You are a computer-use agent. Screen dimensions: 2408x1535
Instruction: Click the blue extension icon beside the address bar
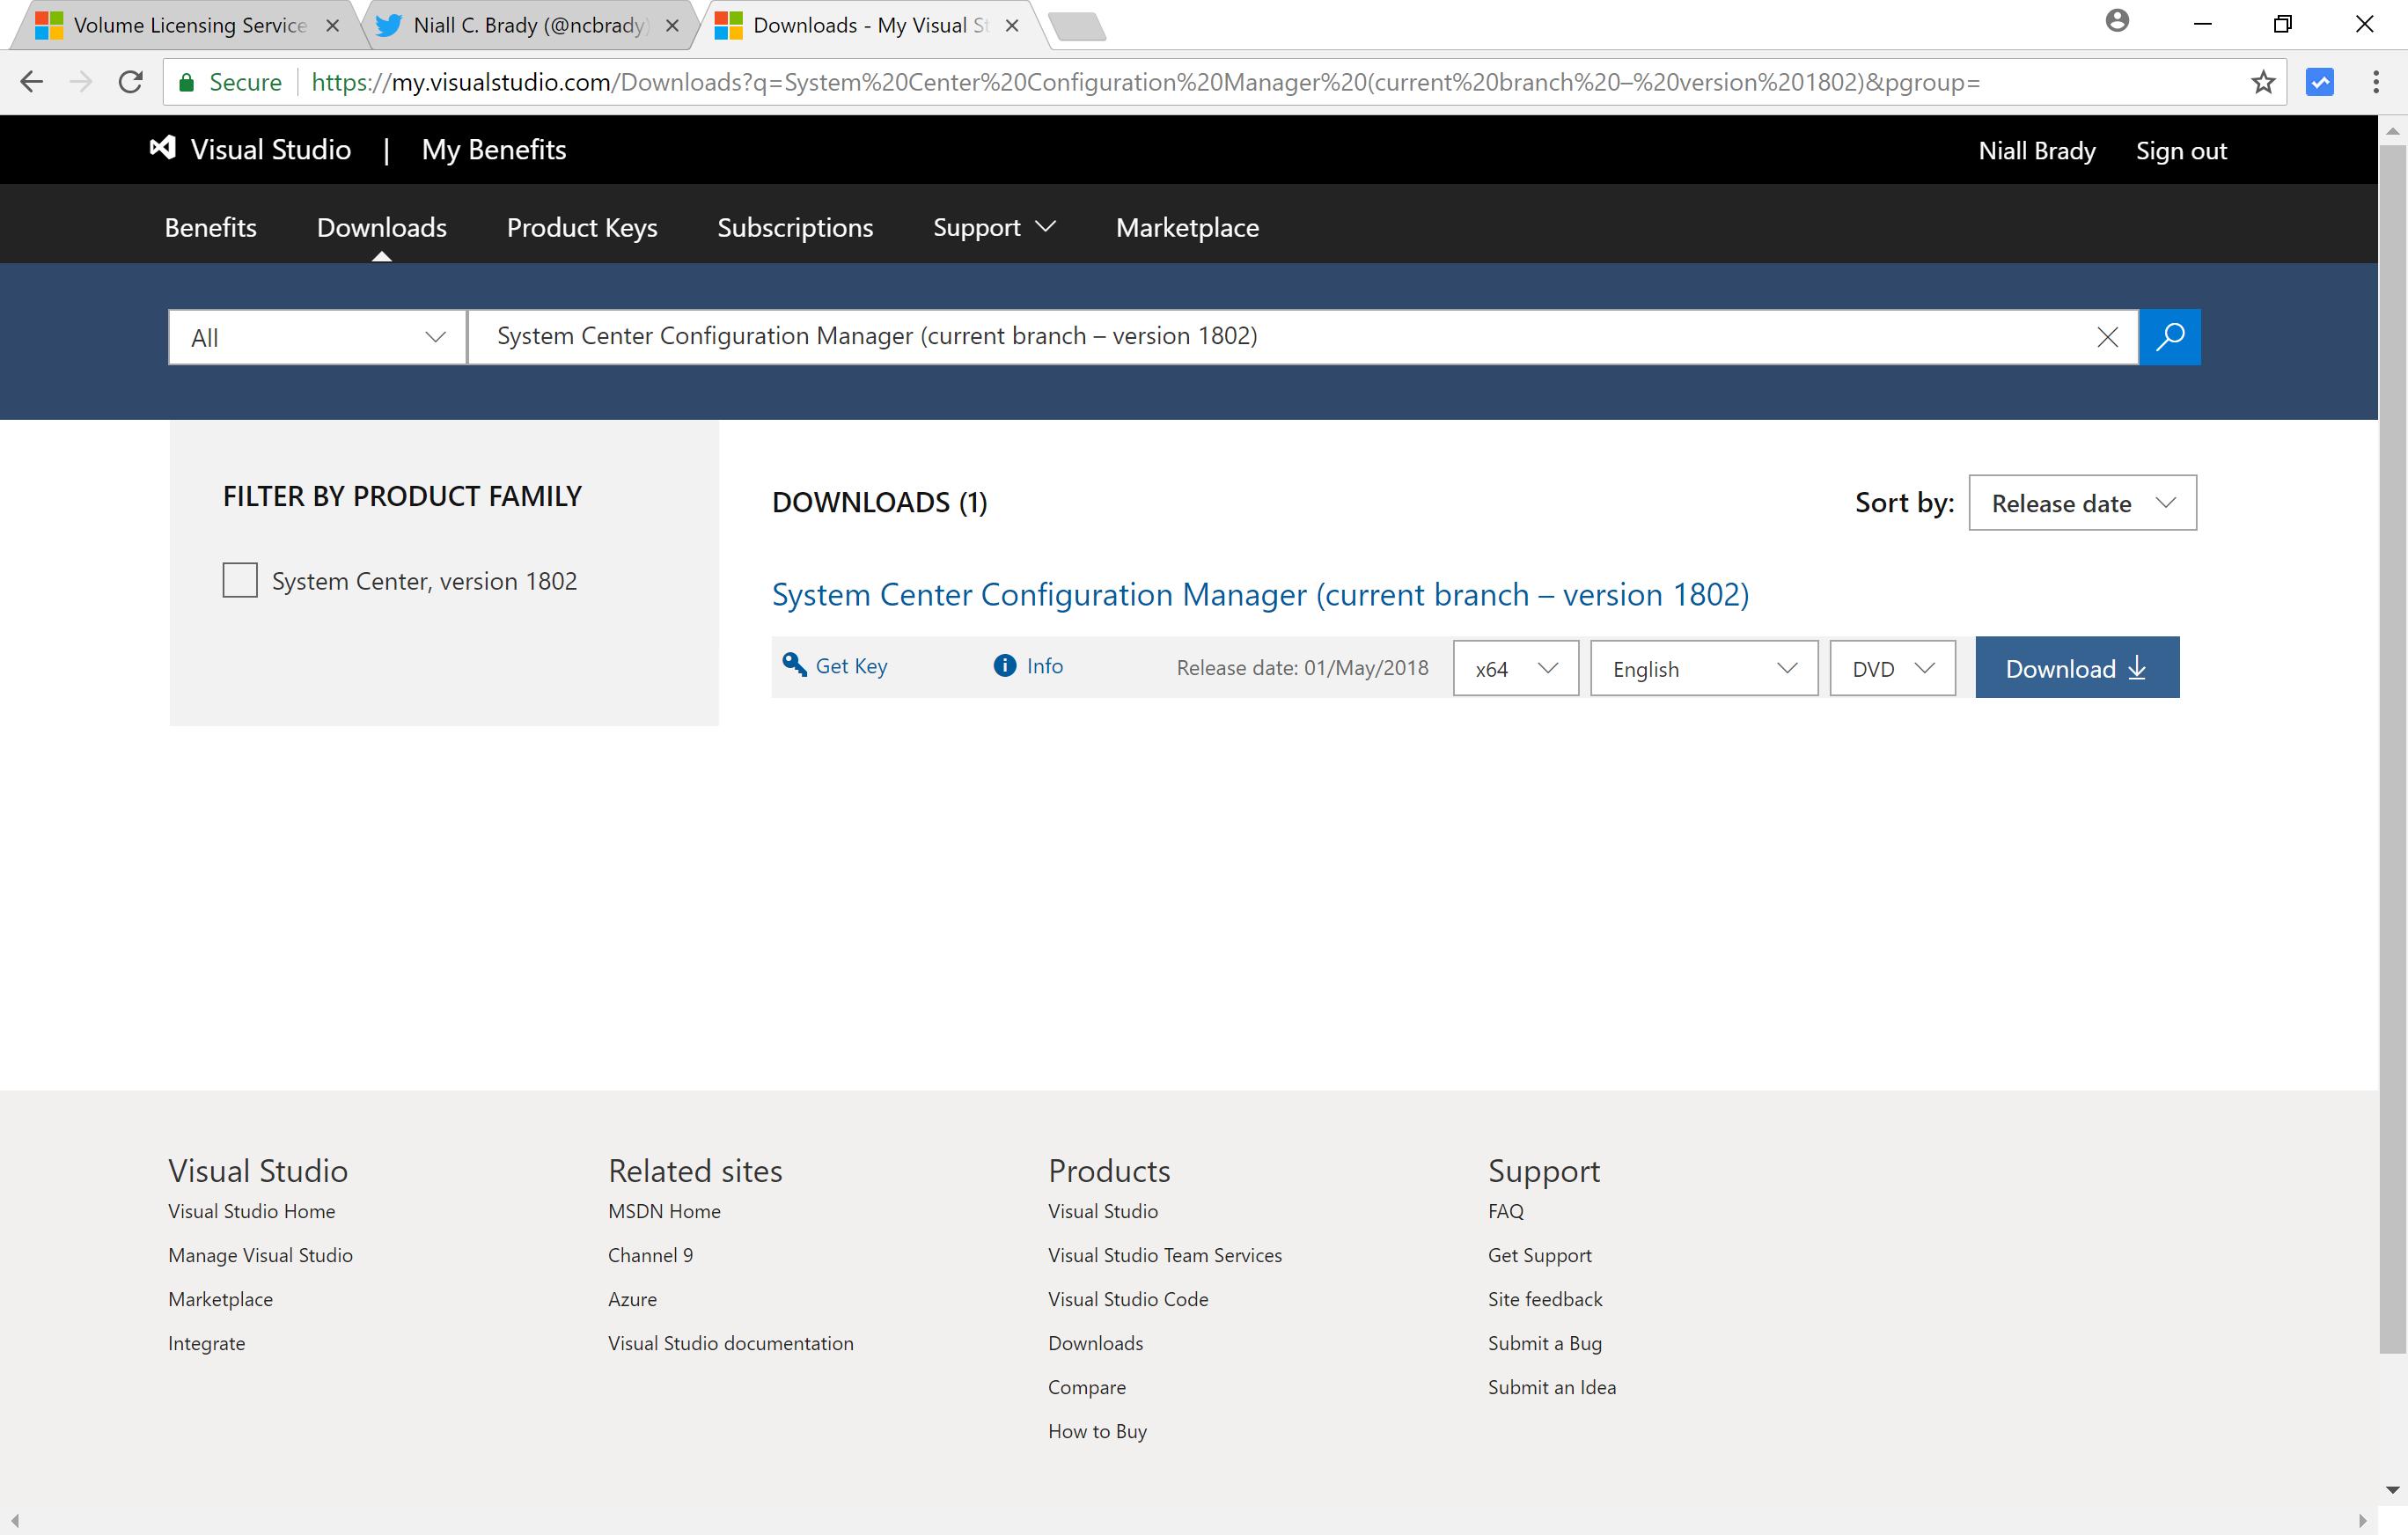point(2320,82)
